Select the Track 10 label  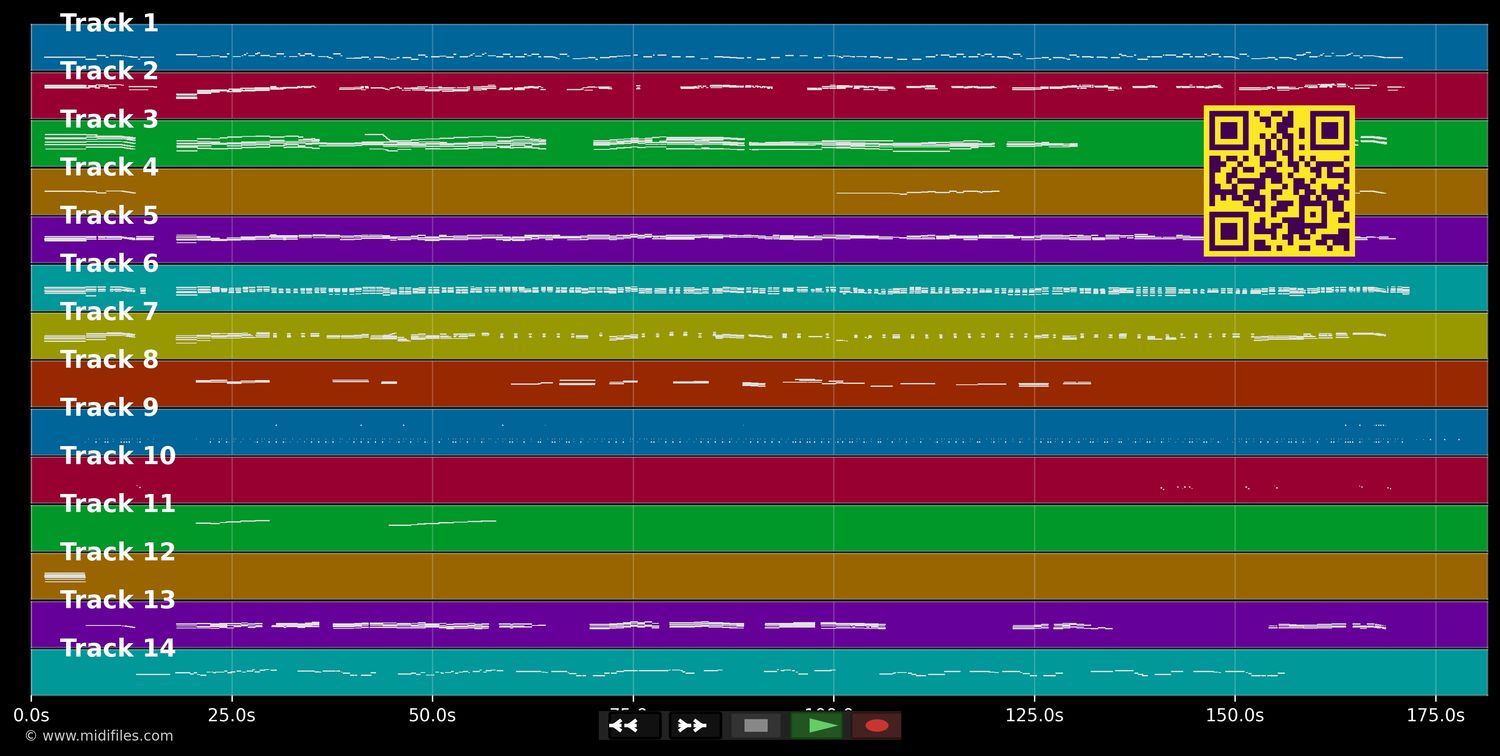[118, 455]
